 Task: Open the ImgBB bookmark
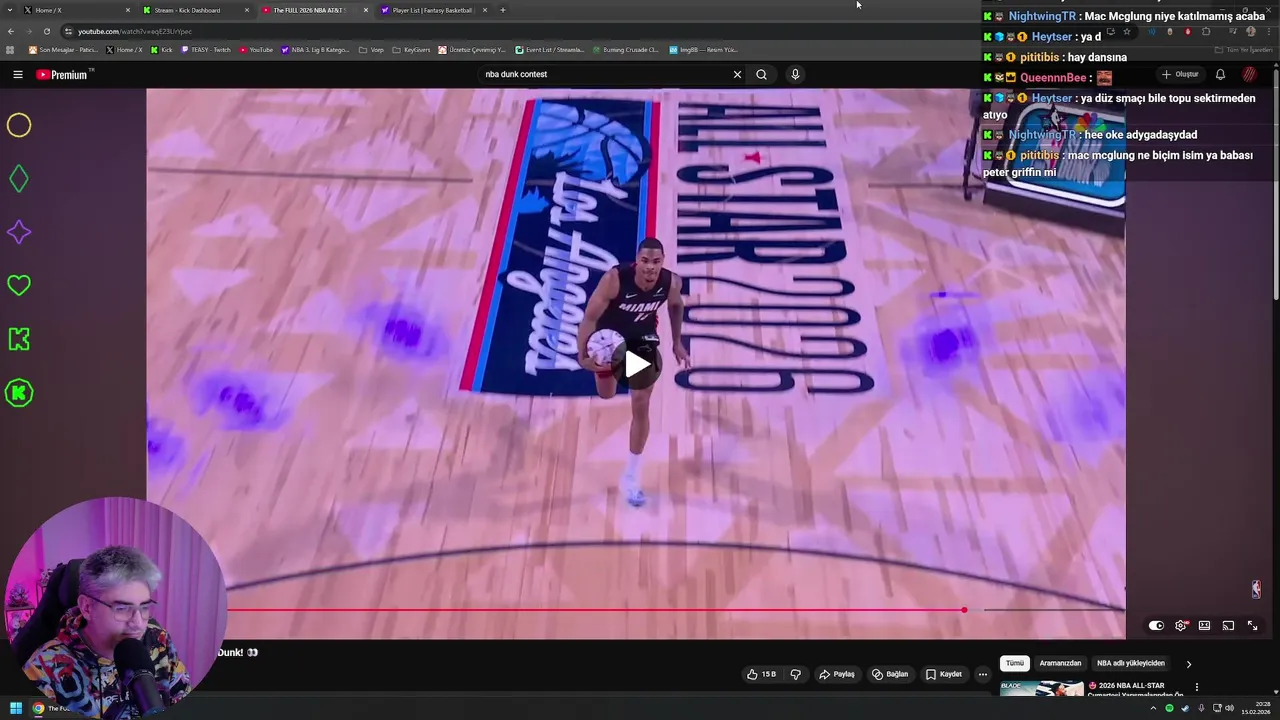[703, 50]
